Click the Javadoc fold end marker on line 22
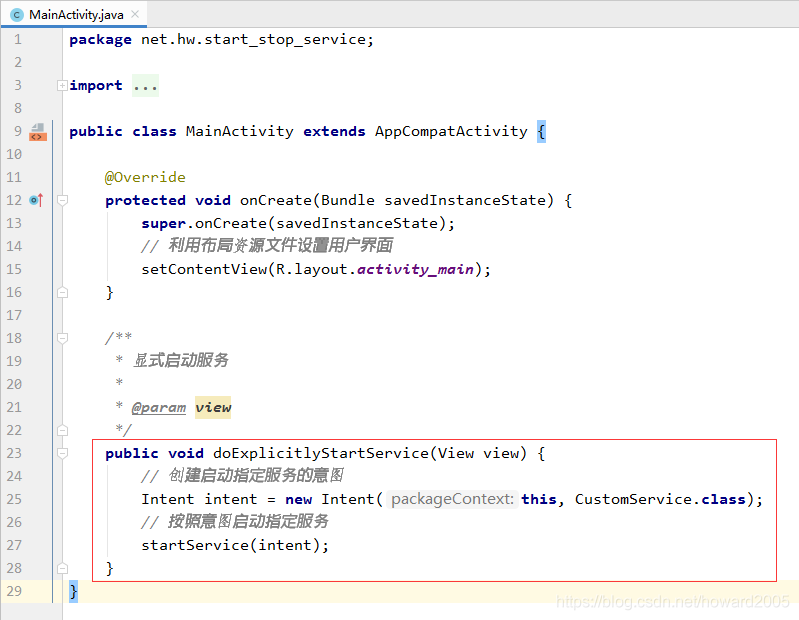This screenshot has height=620, width=799. tap(62, 430)
